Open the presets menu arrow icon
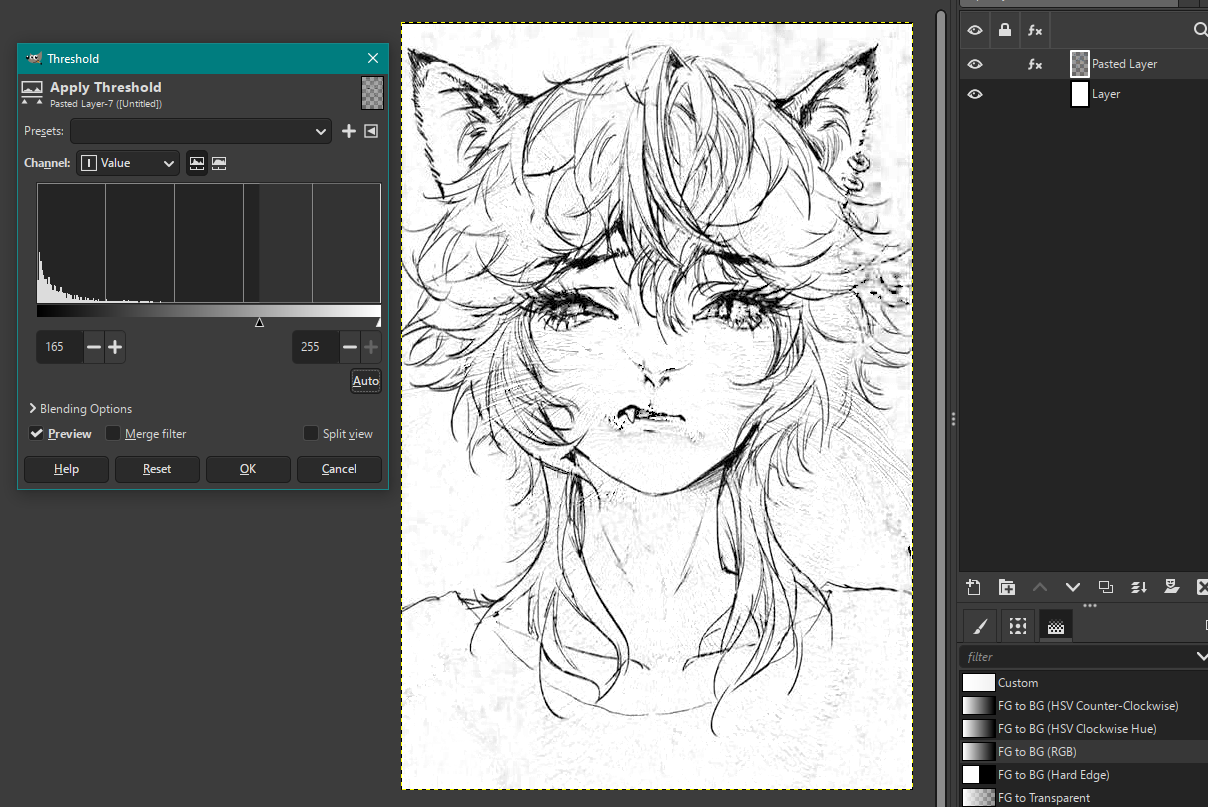The height and width of the screenshot is (807, 1208). coord(371,131)
